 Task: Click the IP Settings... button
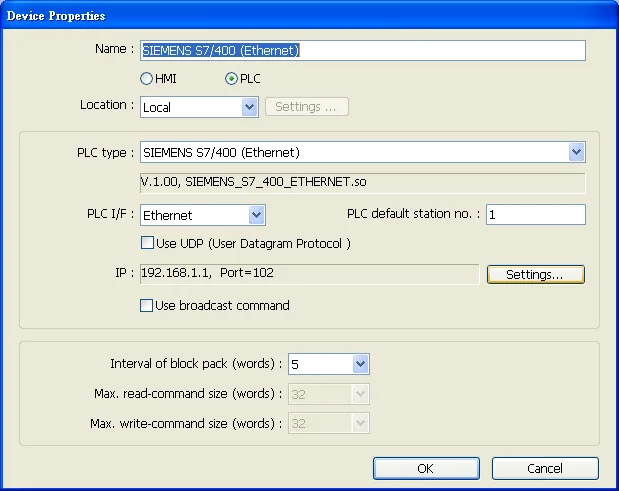(536, 274)
